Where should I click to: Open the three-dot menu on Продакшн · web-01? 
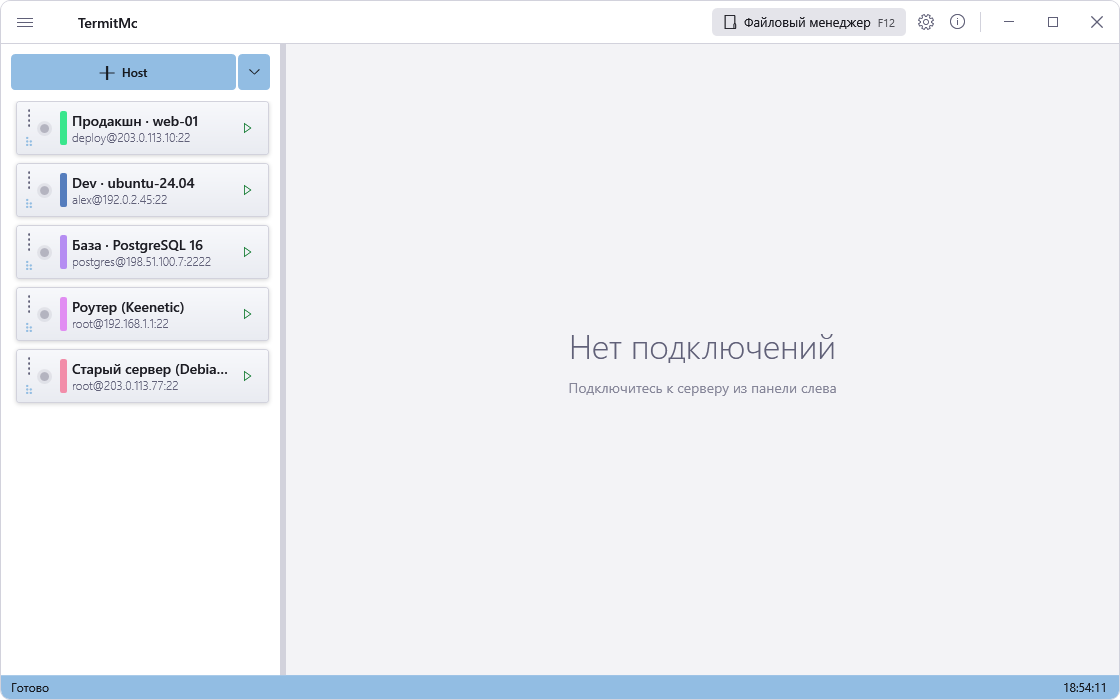(29, 118)
